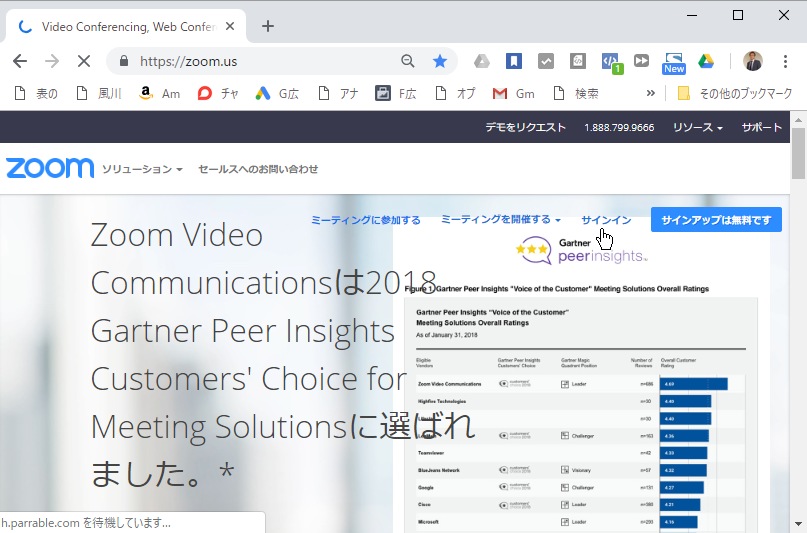
Task: Expand the リソース dropdown
Action: click(698, 127)
